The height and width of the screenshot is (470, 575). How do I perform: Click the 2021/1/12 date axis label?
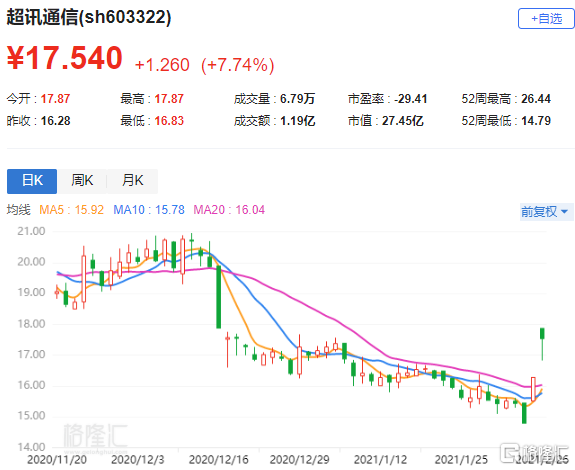pyautogui.click(x=380, y=460)
